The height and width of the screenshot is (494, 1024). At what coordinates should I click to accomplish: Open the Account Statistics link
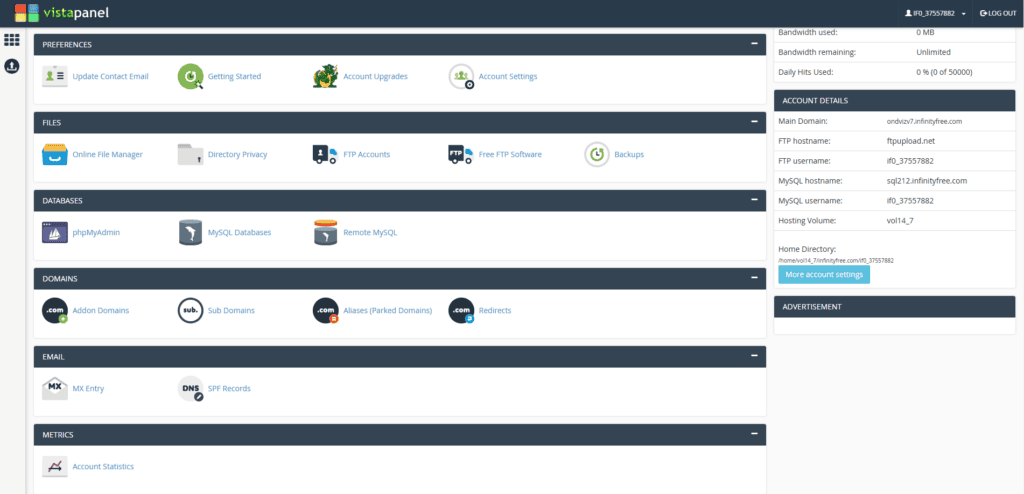(x=103, y=466)
